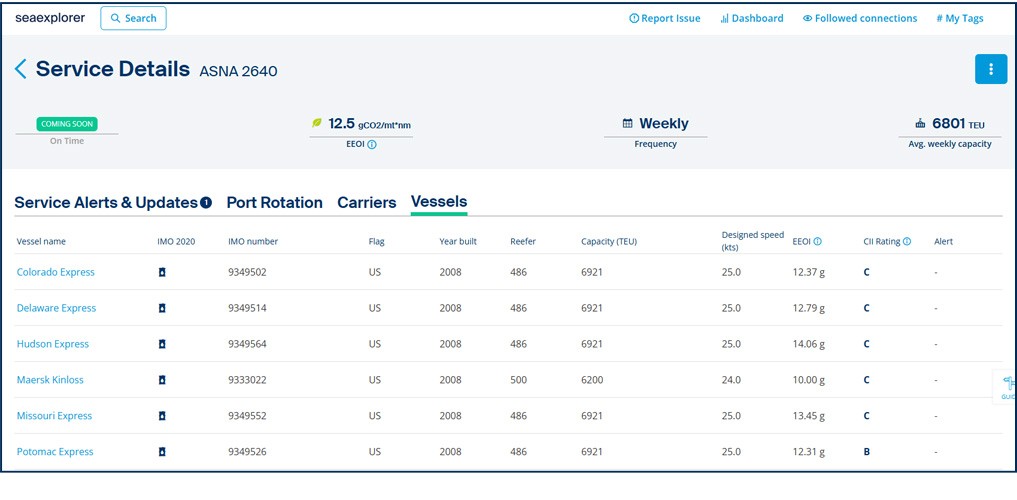Click the EEOI column header info icon
Image resolution: width=1017 pixels, height=500 pixels.
pyautogui.click(x=818, y=241)
